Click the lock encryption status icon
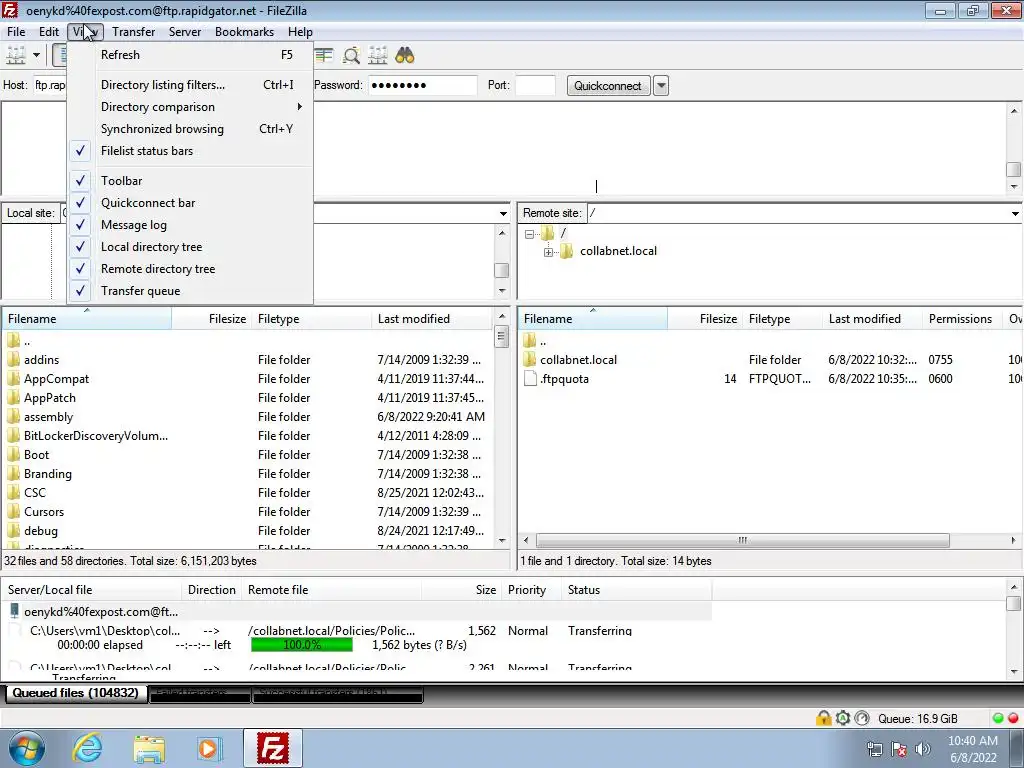Viewport: 1024px width, 768px height. coord(823,718)
